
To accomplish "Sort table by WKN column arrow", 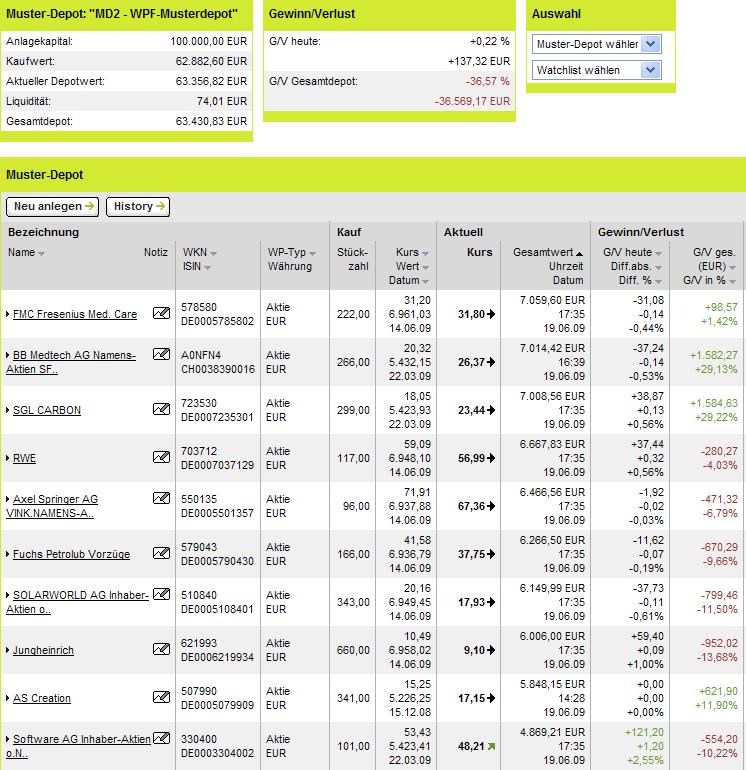I will click(213, 253).
